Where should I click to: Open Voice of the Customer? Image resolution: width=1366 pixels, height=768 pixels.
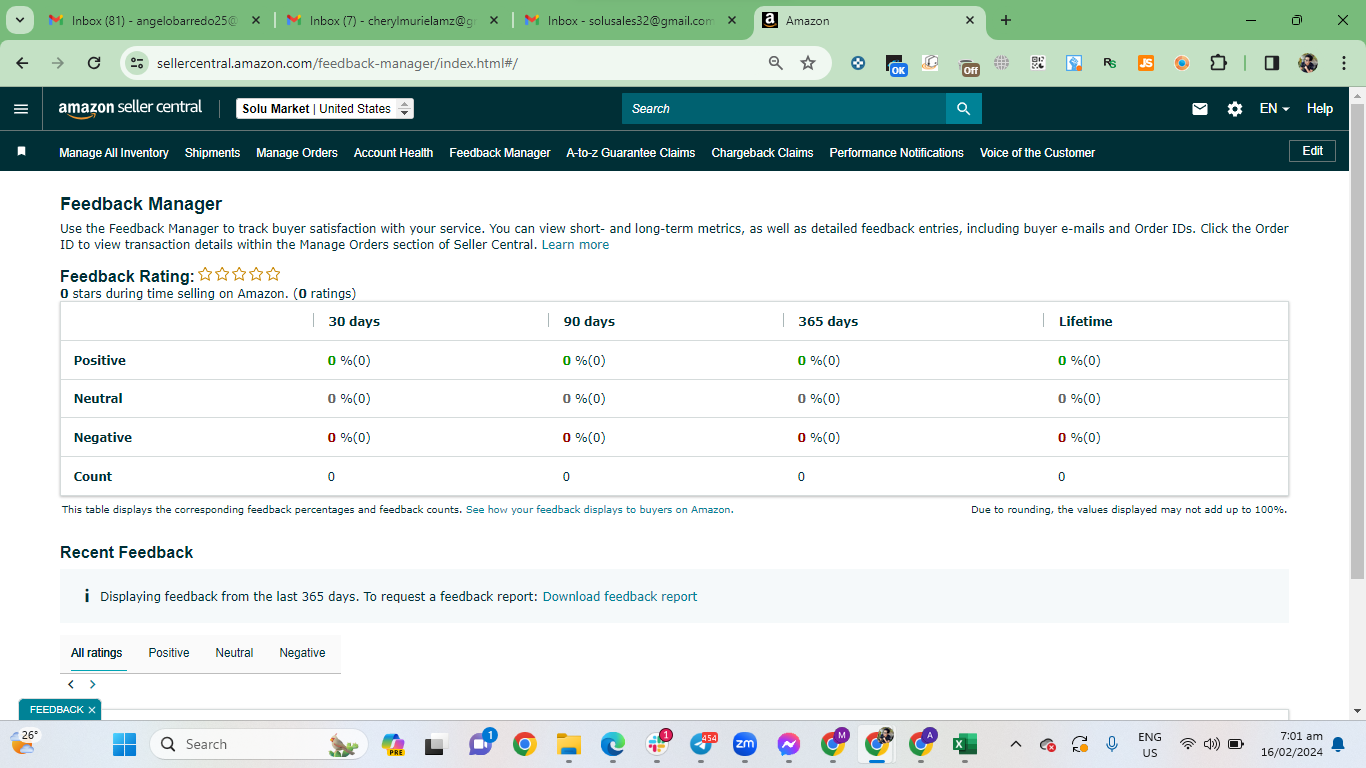tap(1037, 153)
